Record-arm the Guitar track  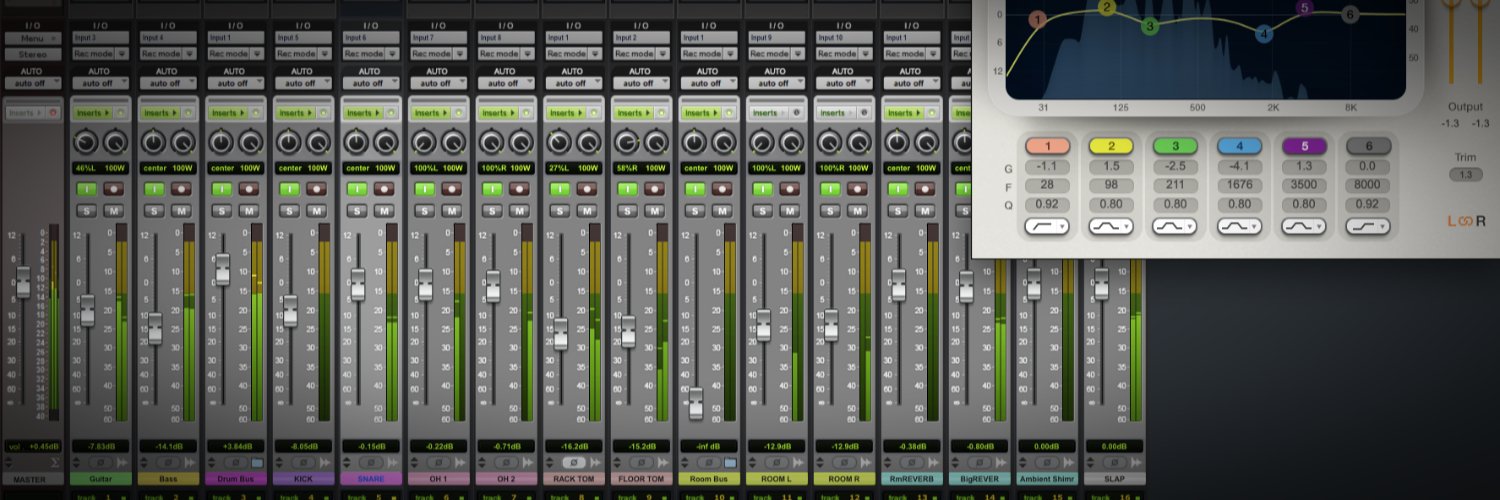113,187
